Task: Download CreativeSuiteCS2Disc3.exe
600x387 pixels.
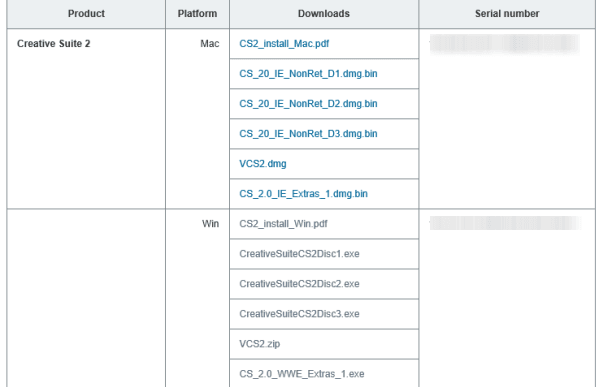Action: tap(299, 314)
